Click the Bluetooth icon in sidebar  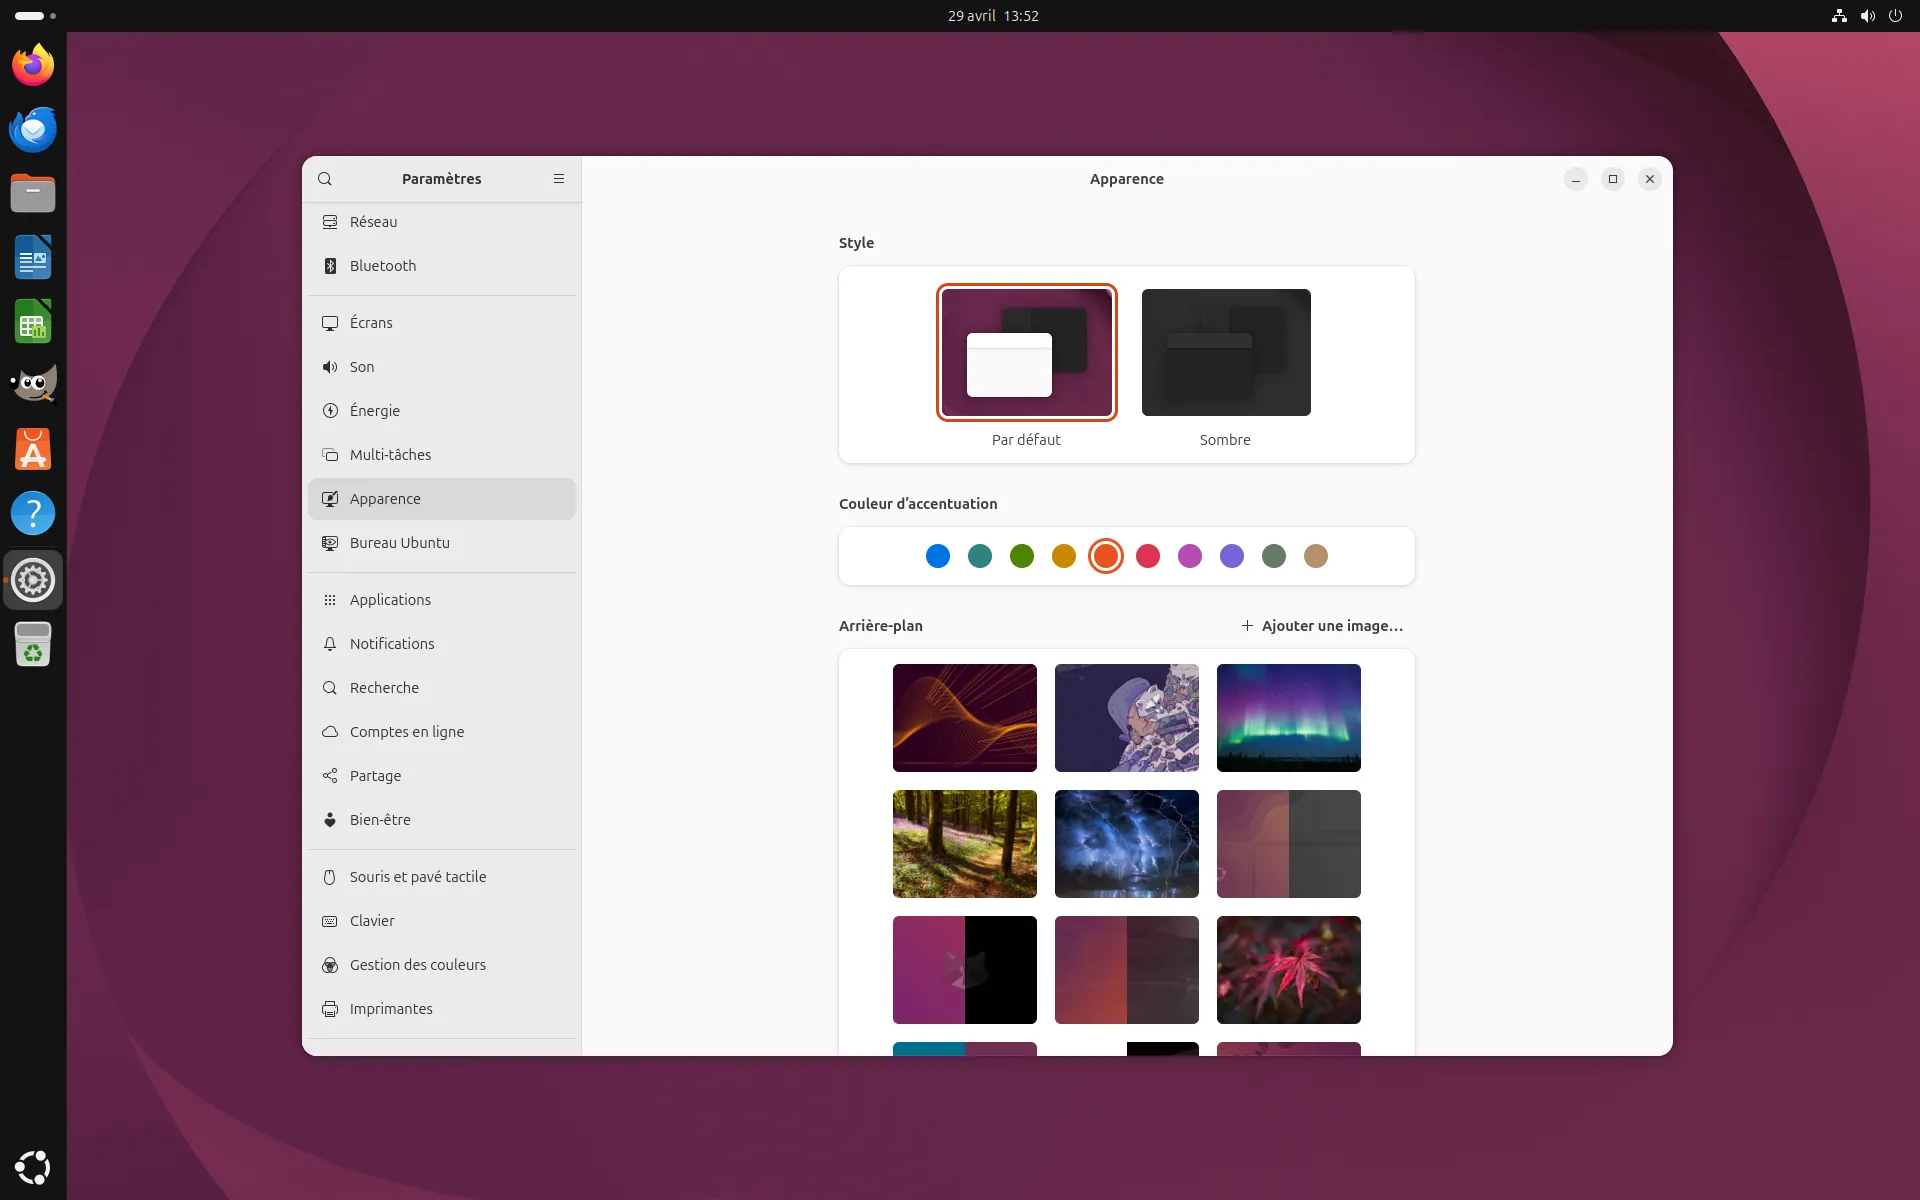click(330, 266)
